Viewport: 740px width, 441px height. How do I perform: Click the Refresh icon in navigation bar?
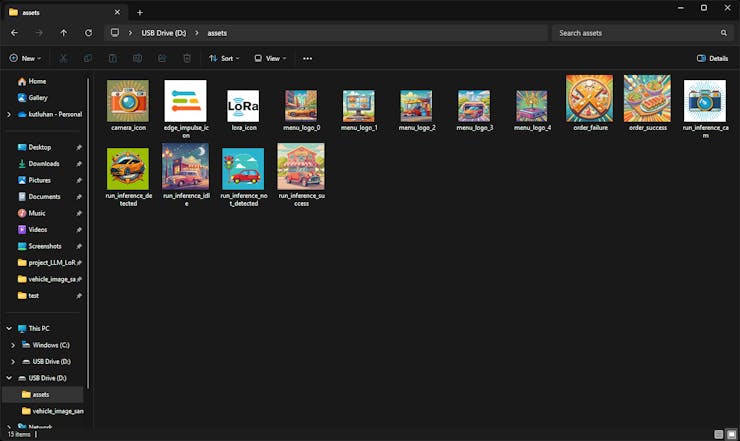coord(89,33)
